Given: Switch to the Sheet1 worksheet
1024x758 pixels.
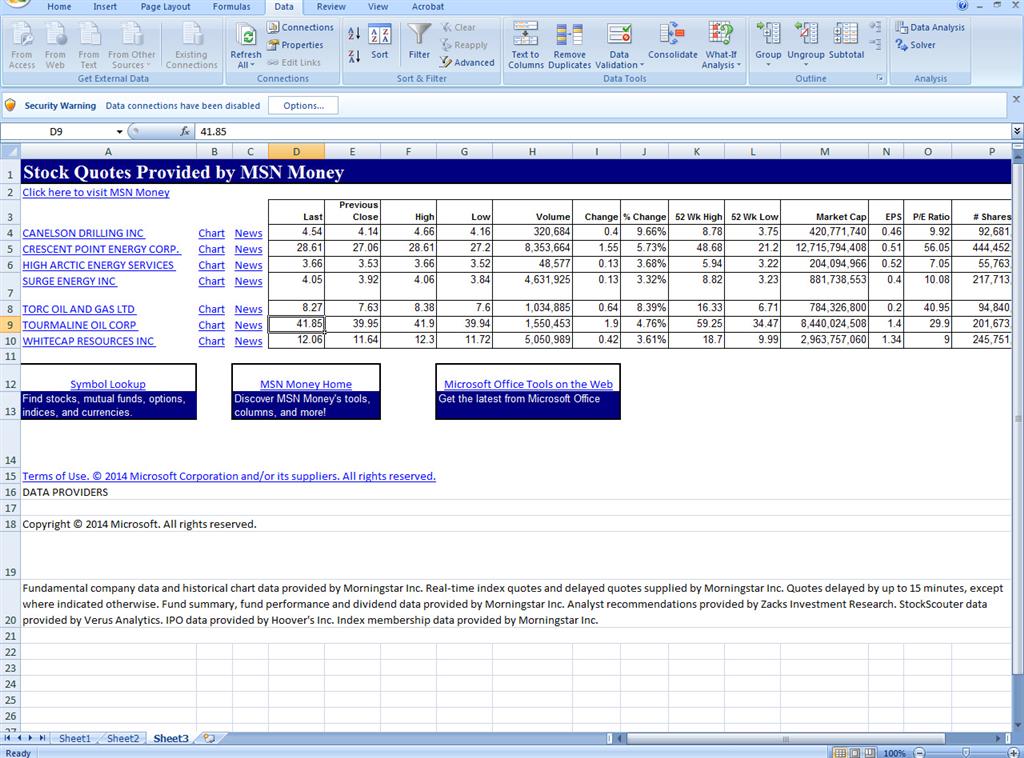Looking at the screenshot, I should click(74, 738).
